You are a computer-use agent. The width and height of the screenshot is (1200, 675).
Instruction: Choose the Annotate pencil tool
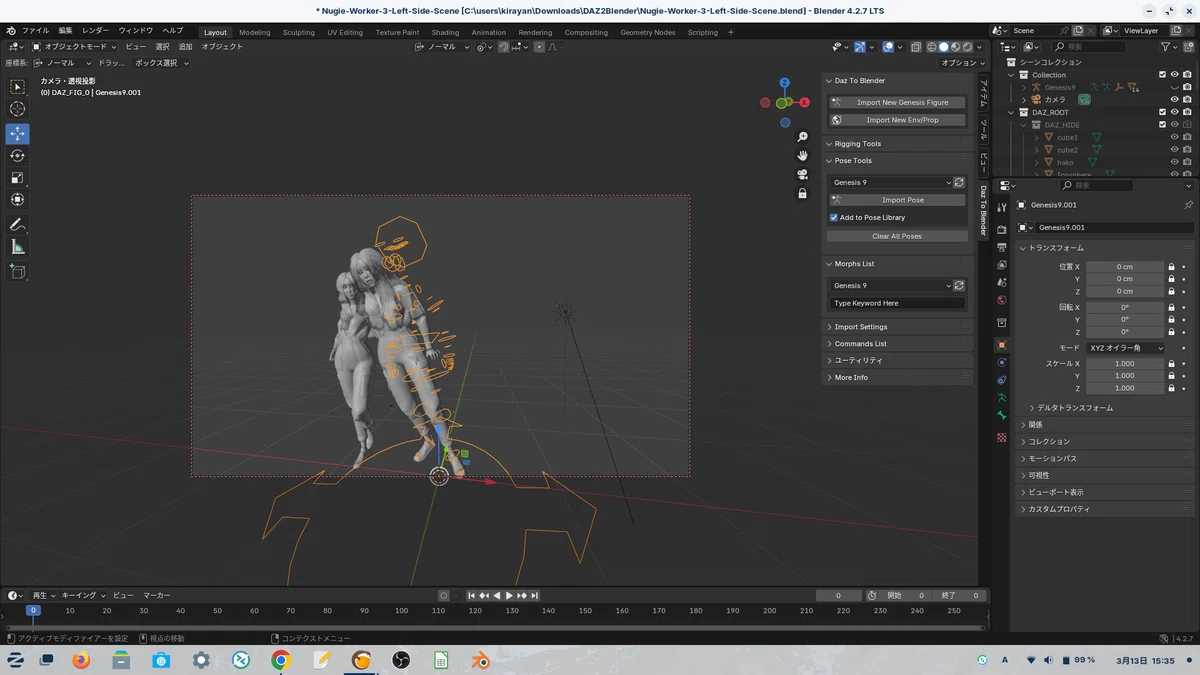point(17,225)
